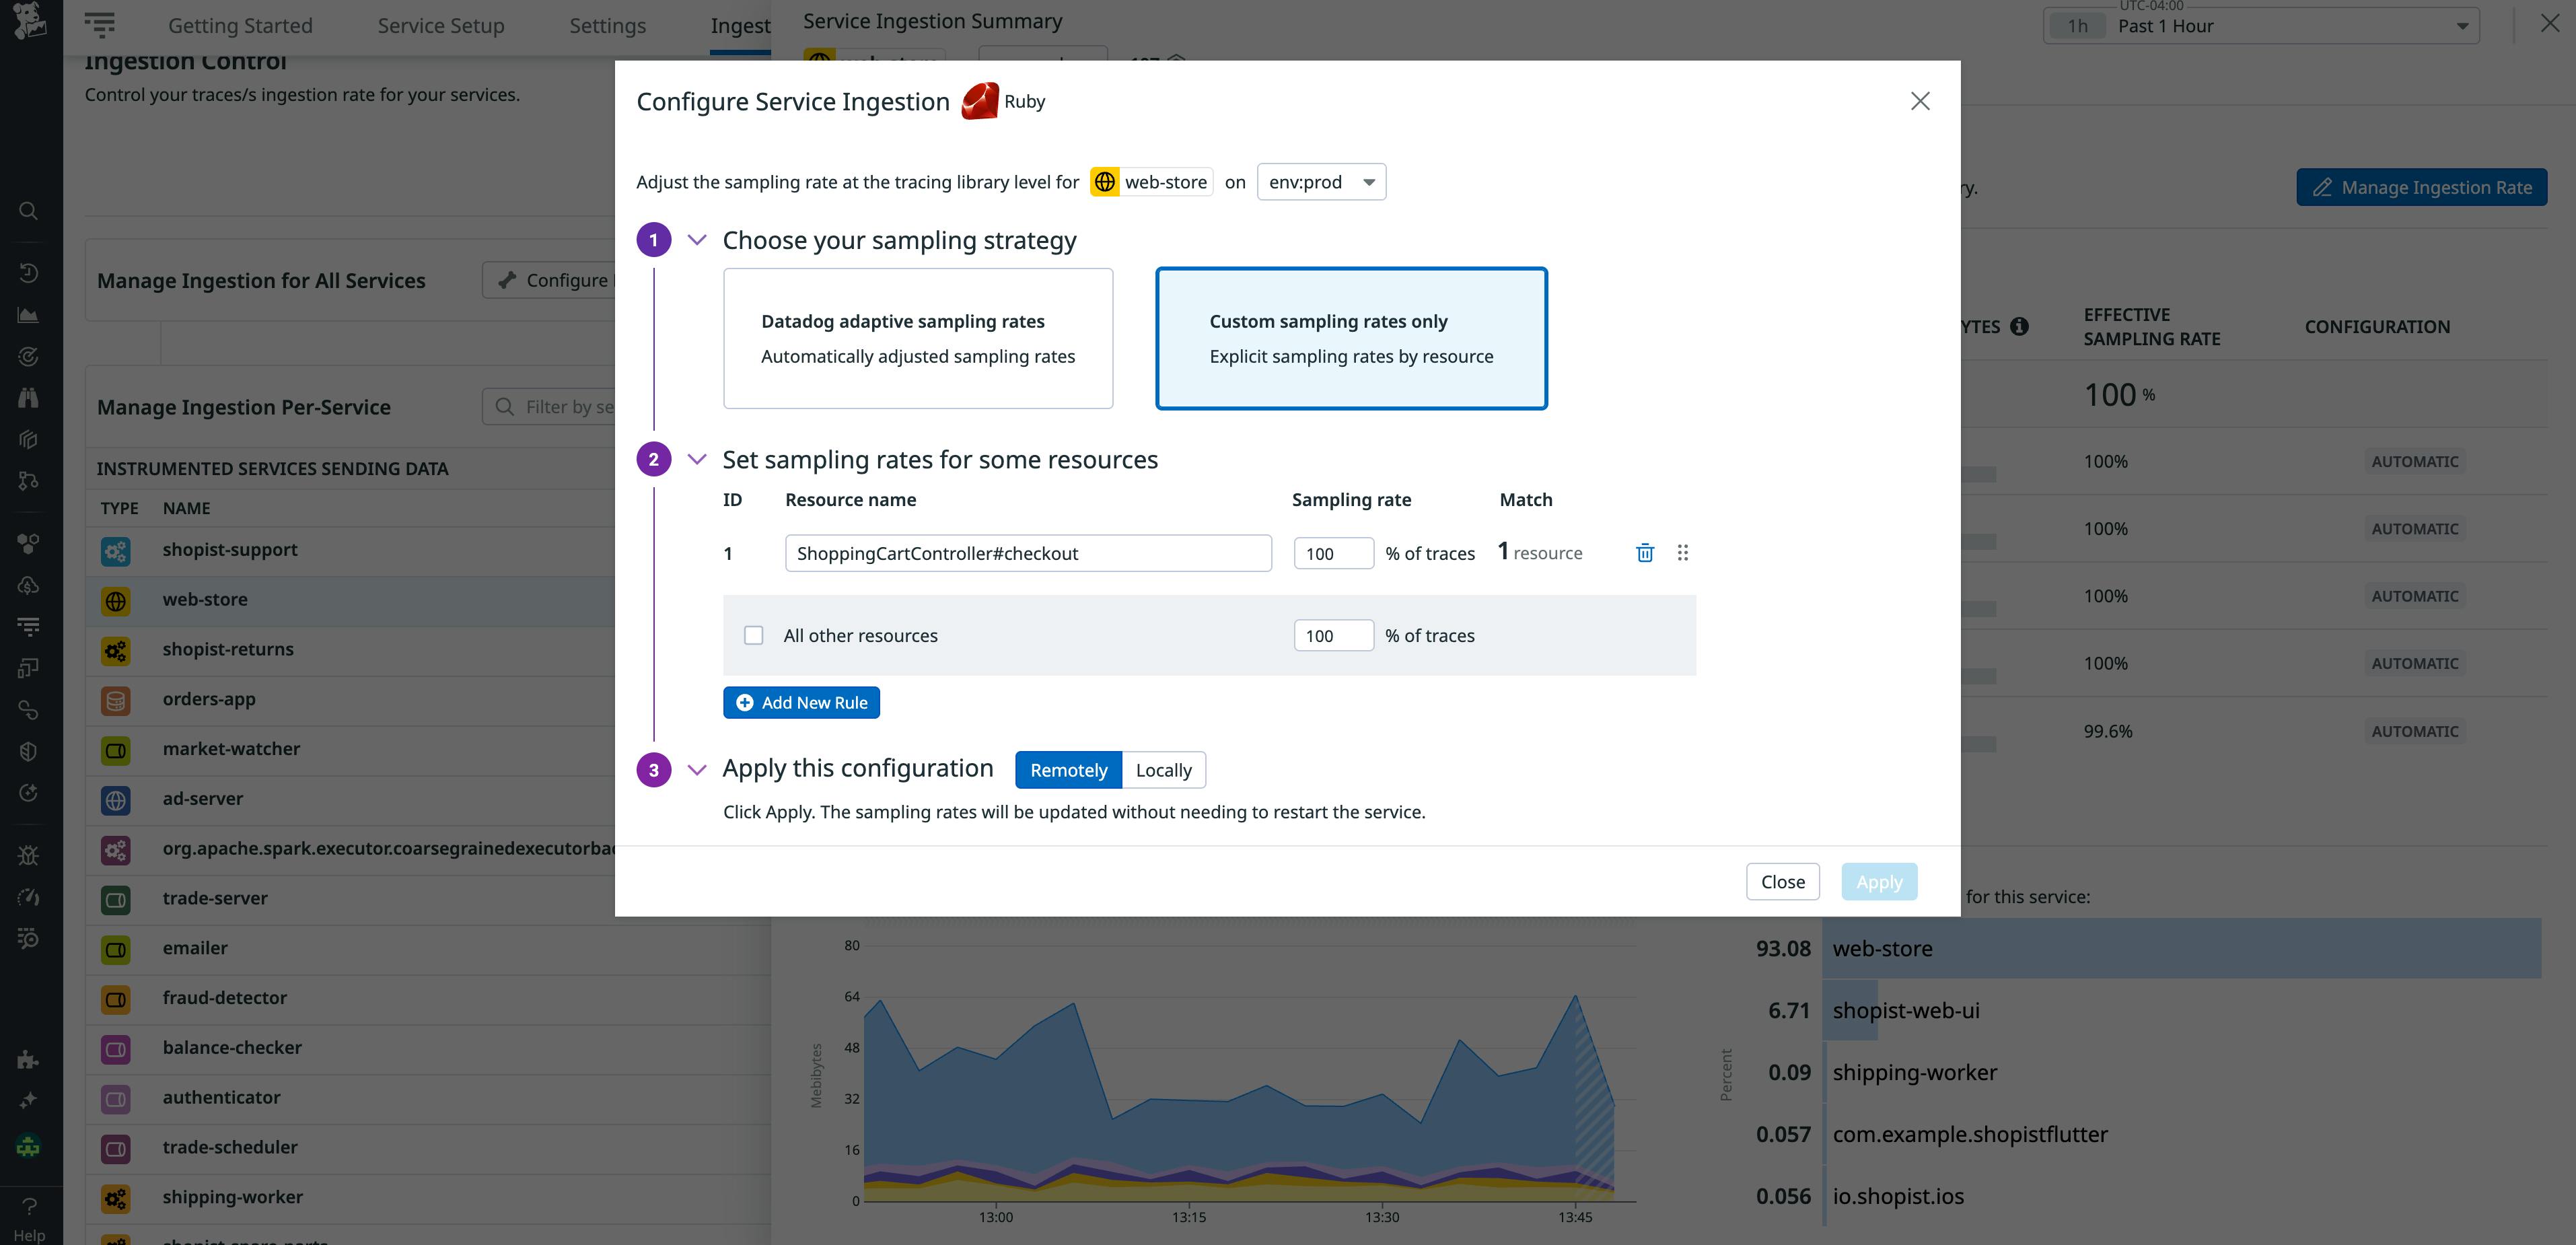Open the search icon in the left sidebar
Screen dimensions: 2576x1245
[x=28, y=210]
